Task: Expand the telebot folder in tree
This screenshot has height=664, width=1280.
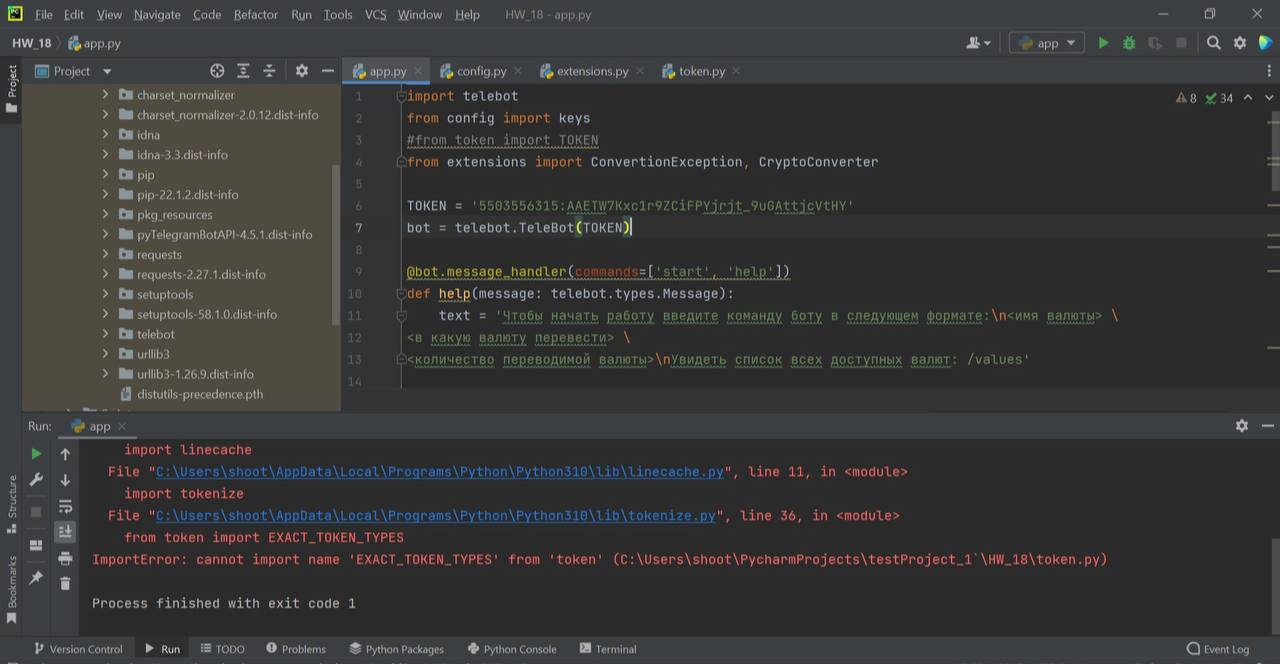Action: (105, 334)
